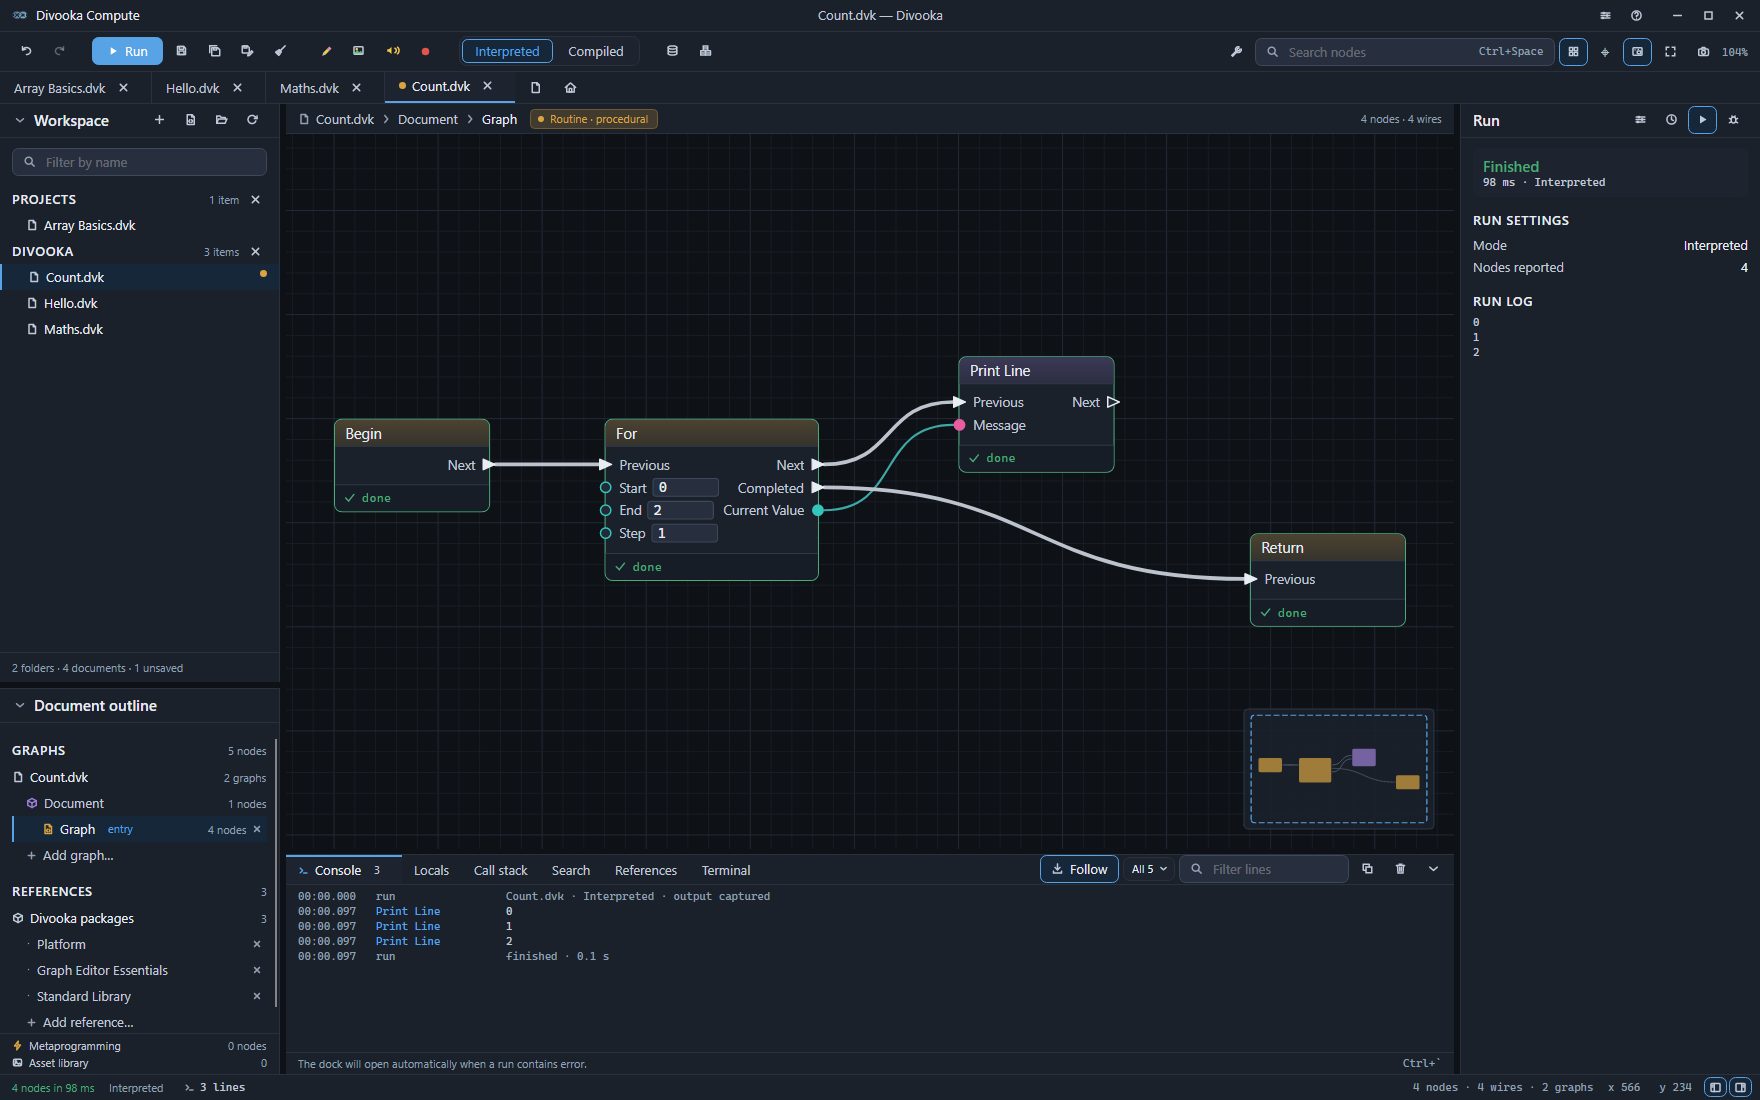Click the blue Run button
The width and height of the screenshot is (1760, 1100).
[x=127, y=51]
